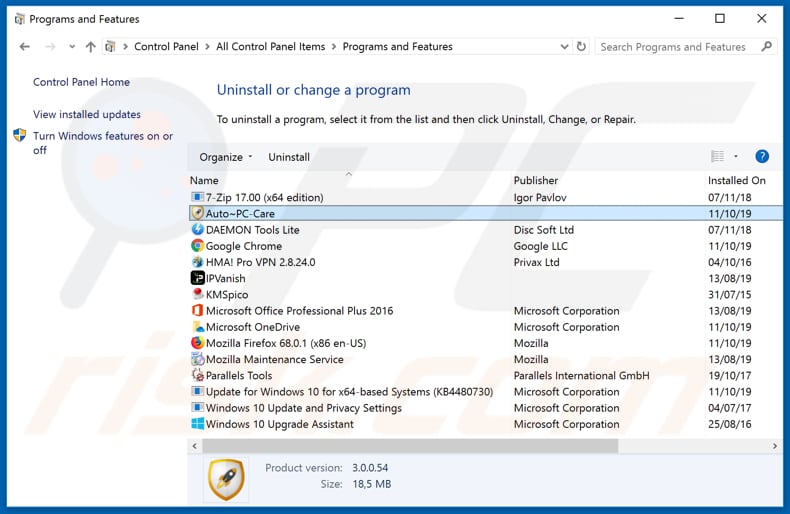This screenshot has height=514, width=790.
Task: Click the Microsoft Office Professional Plus icon
Action: [198, 311]
